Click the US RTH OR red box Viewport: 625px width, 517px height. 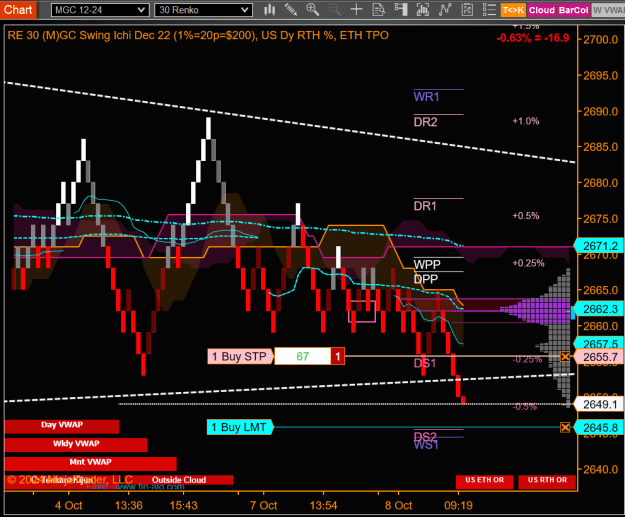[x=547, y=481]
